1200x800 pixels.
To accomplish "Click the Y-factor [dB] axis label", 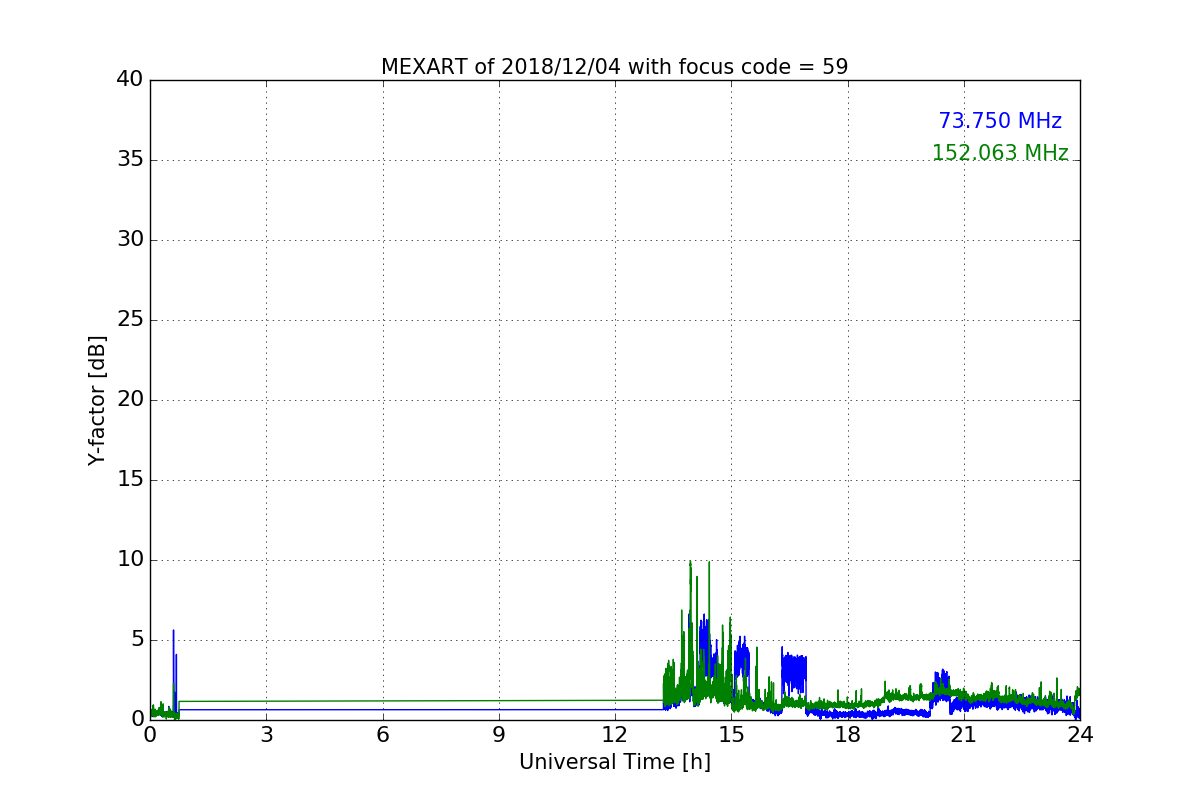I will (97, 400).
